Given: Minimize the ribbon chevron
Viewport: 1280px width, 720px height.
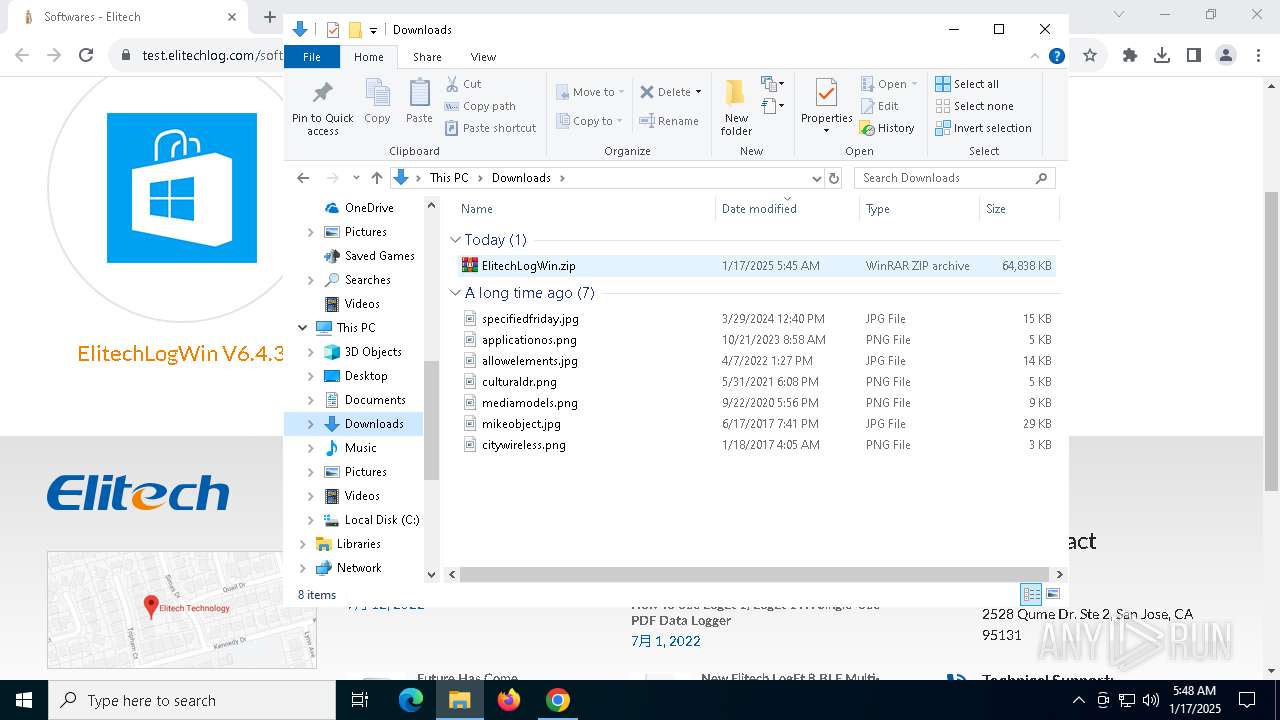Looking at the screenshot, I should 1035,57.
